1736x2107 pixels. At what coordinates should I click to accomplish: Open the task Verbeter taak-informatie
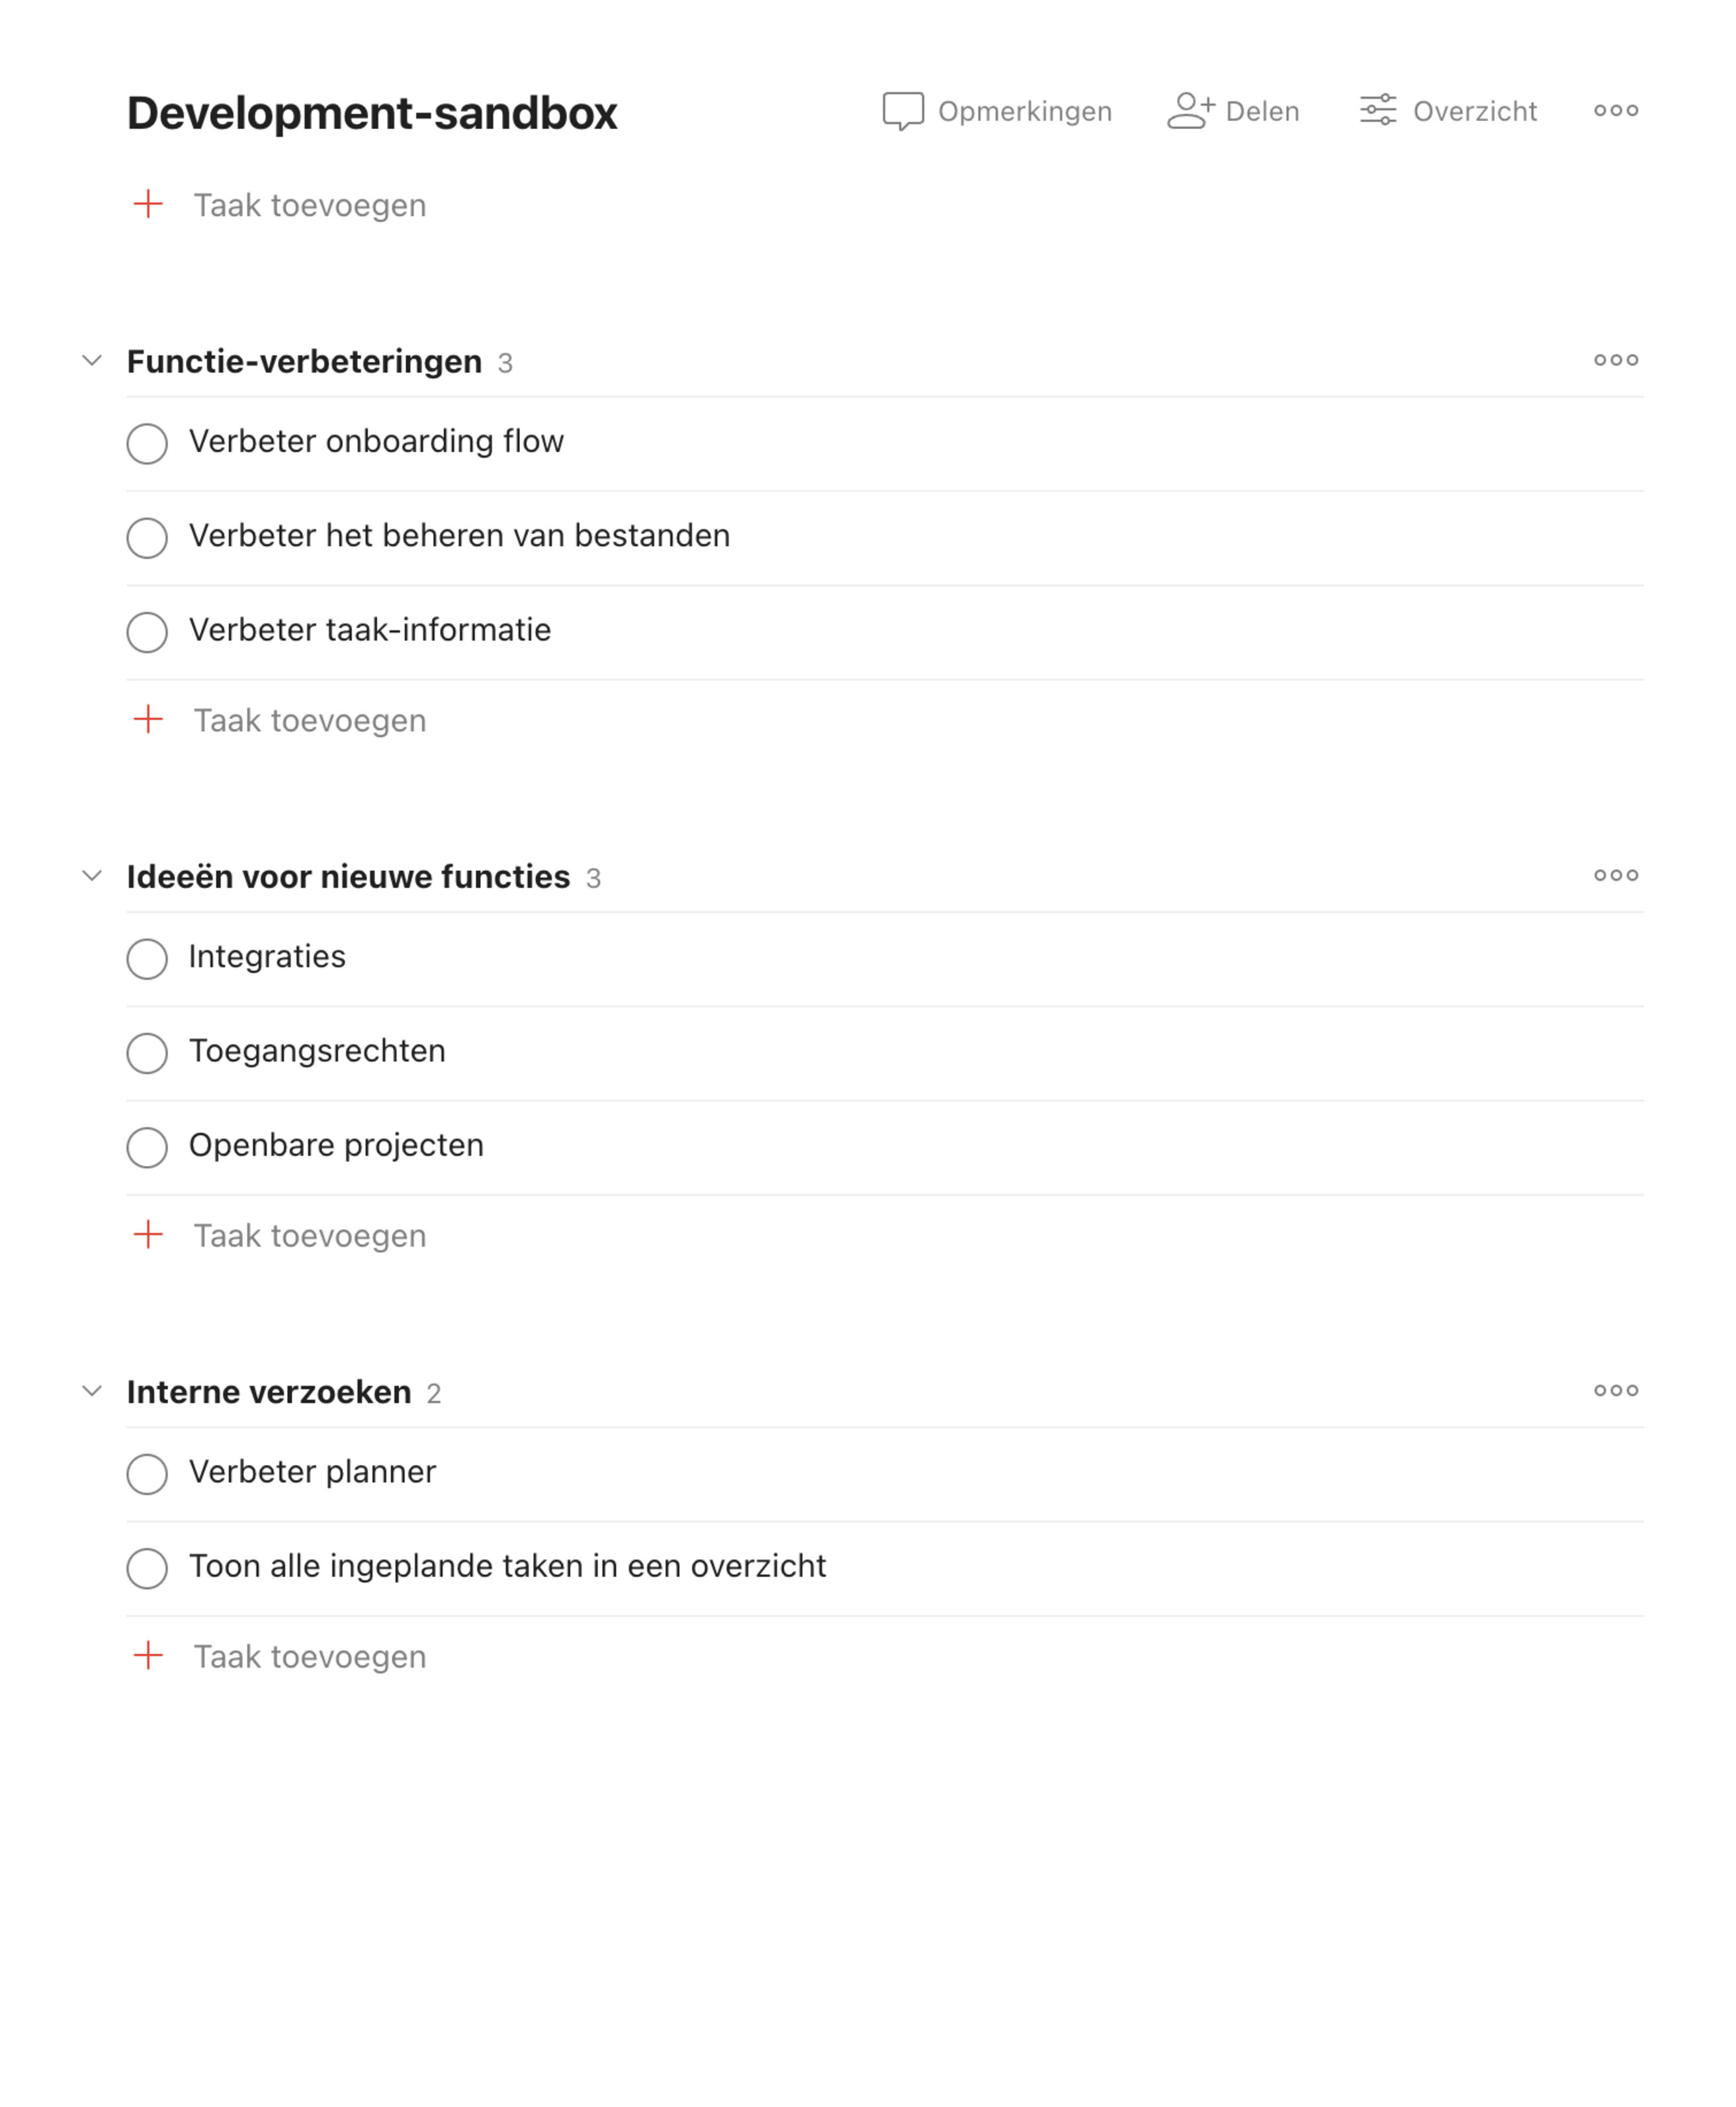pos(370,630)
